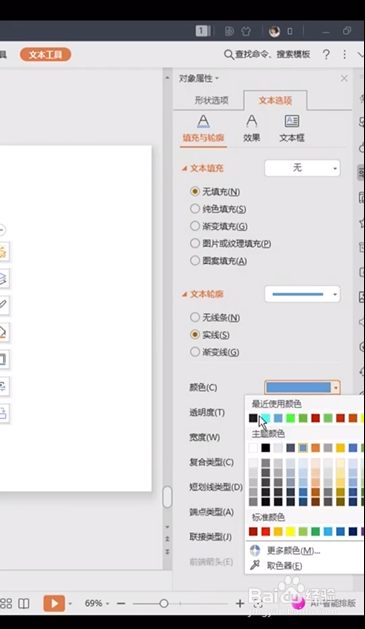365x629 pixels.
Task: Fit slide to window icon
Action: coord(258,603)
